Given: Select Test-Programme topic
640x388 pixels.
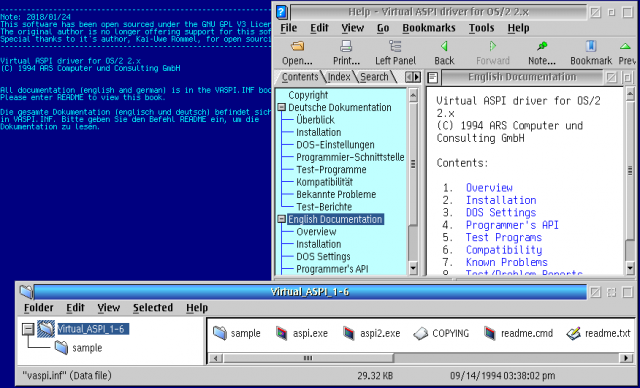Looking at the screenshot, I should [331, 170].
